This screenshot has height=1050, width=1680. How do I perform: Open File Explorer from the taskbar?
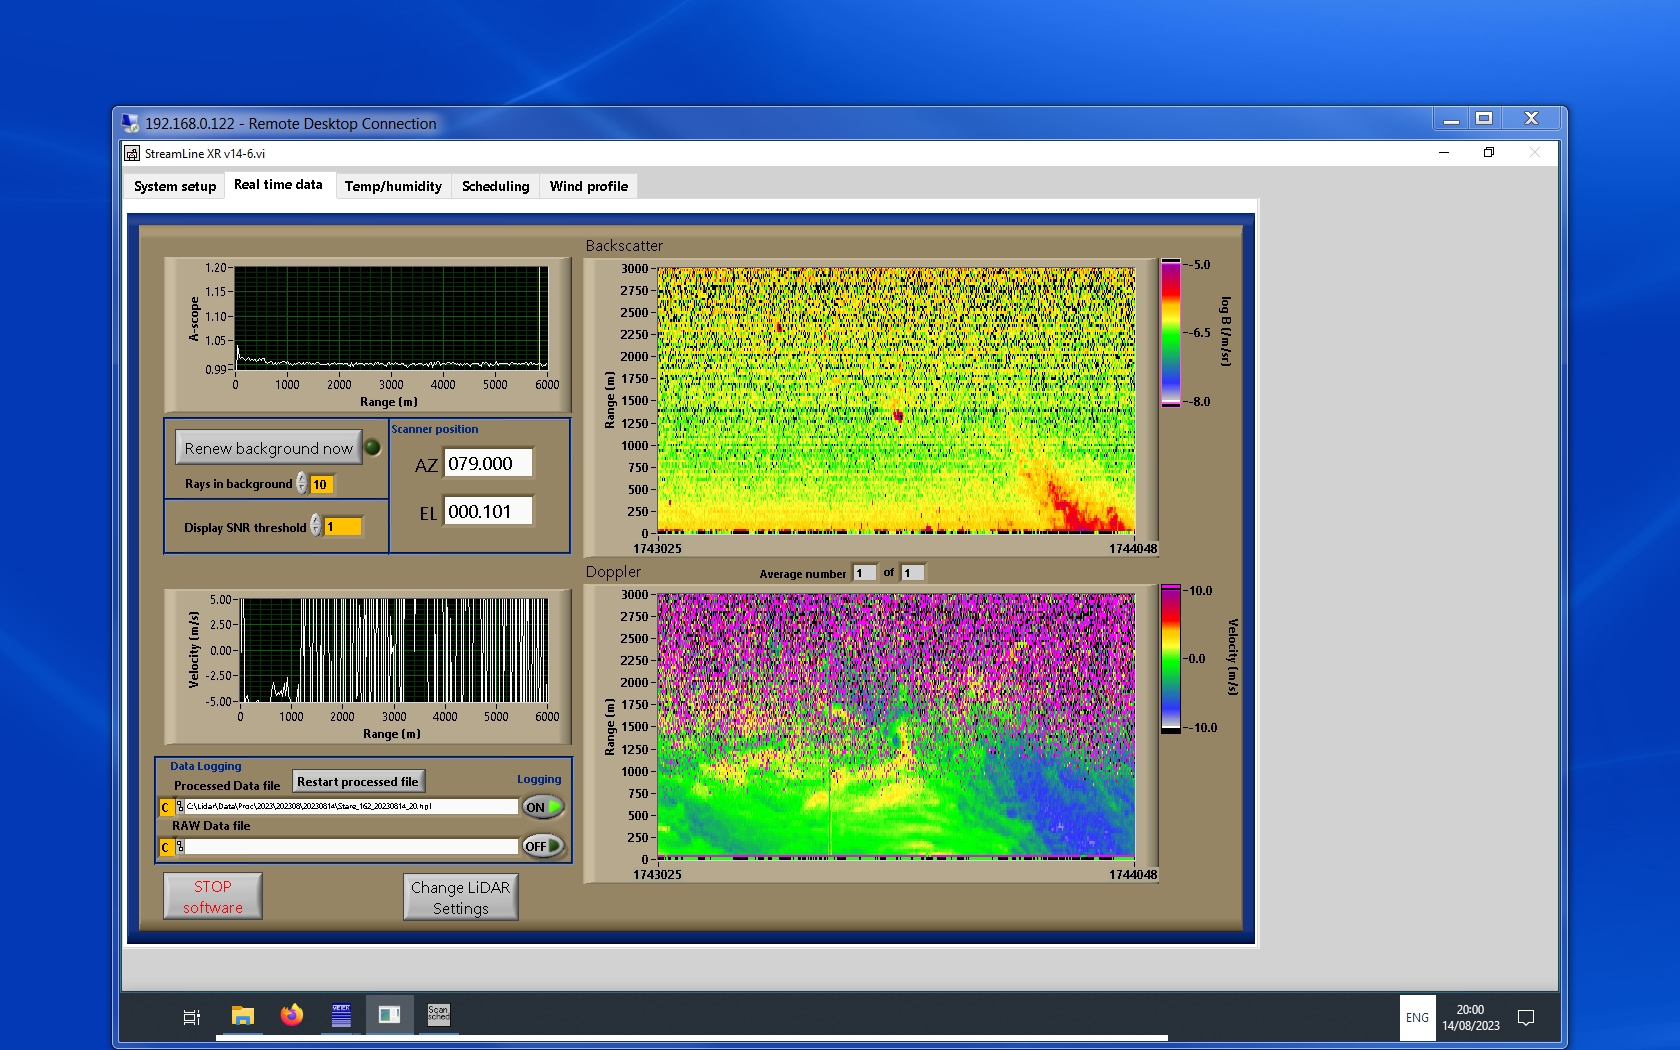coord(242,1016)
